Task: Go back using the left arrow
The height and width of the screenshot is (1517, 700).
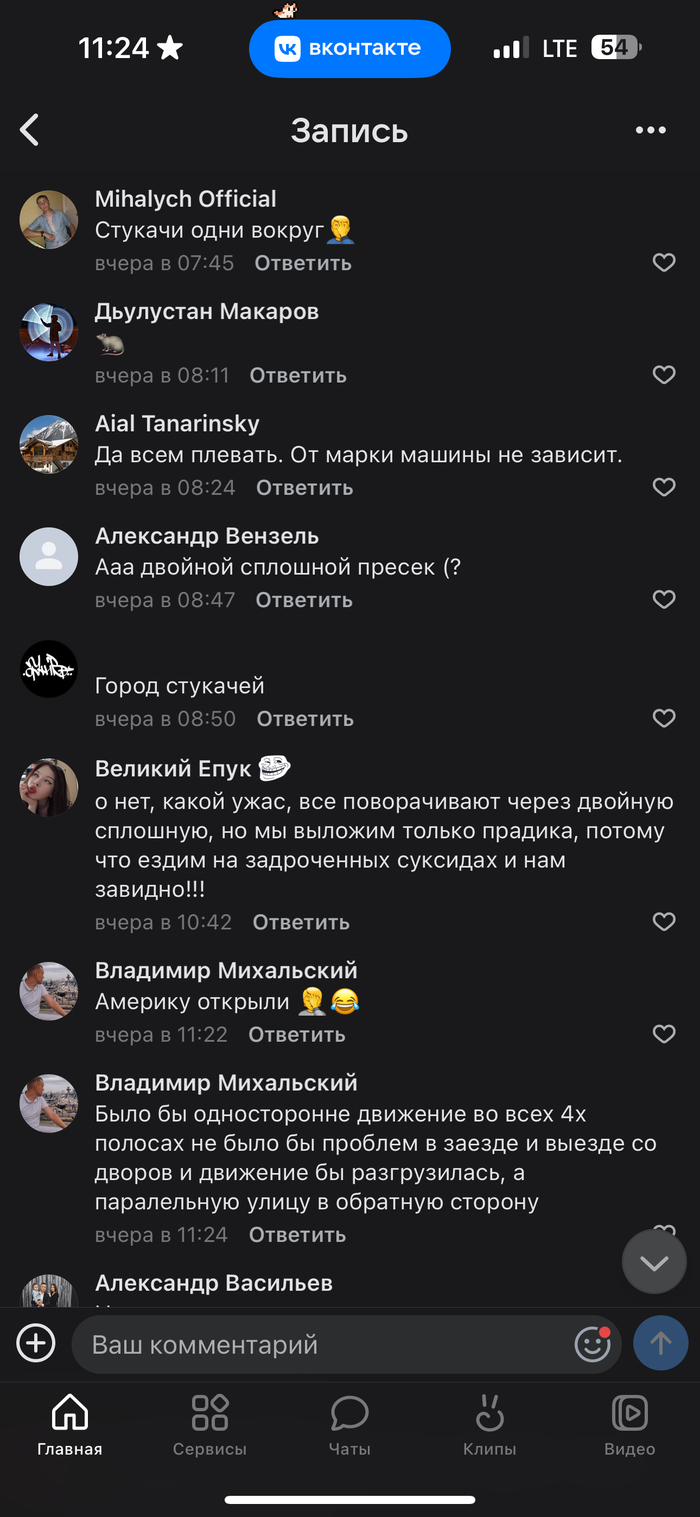Action: (x=30, y=130)
